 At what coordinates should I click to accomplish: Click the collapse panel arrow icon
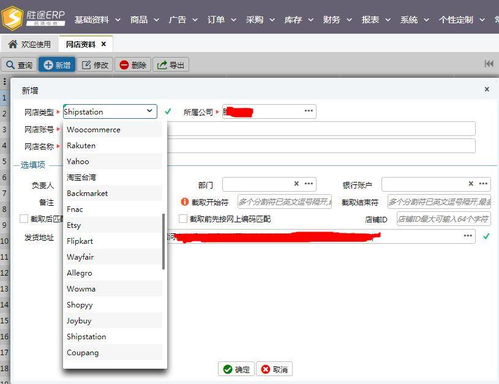point(489,63)
